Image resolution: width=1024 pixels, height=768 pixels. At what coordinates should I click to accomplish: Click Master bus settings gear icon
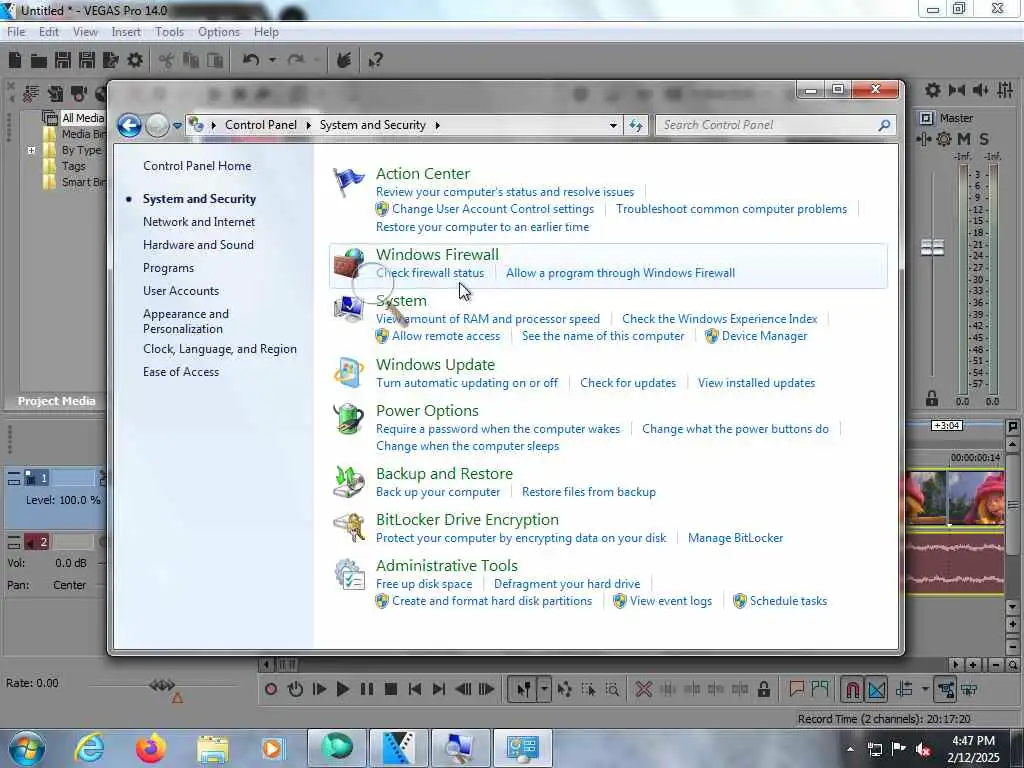click(944, 139)
